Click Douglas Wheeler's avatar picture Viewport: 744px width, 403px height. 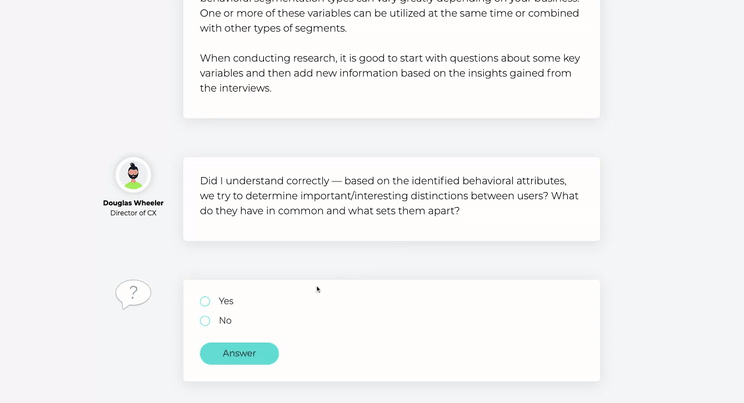[x=133, y=175]
